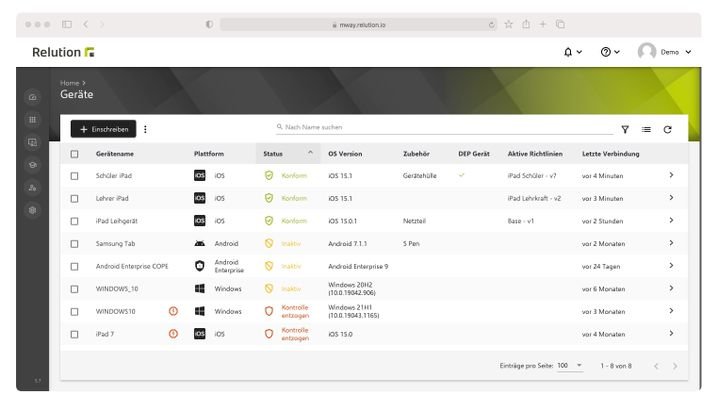Click the filter funnel icon
Image resolution: width=718 pixels, height=411 pixels.
point(625,129)
